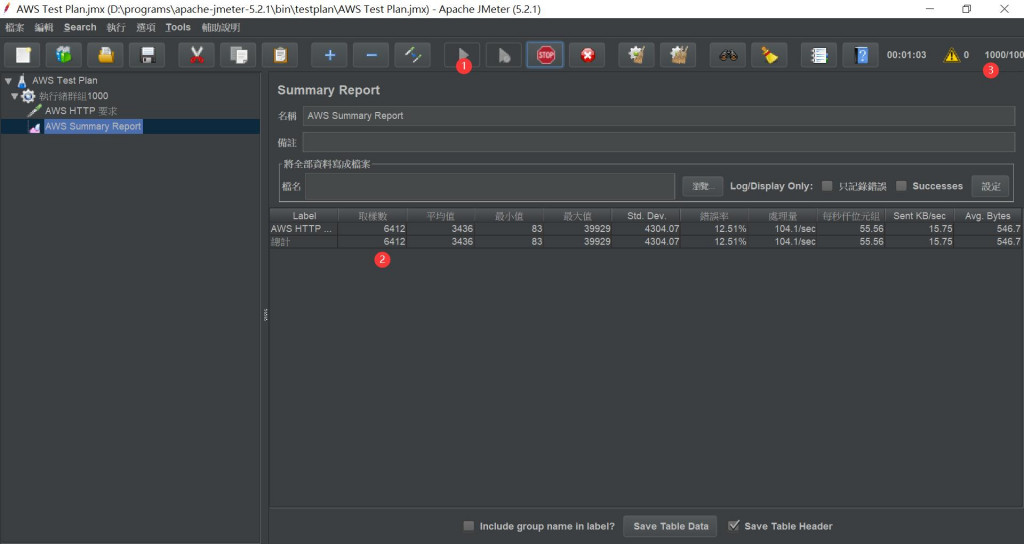1024x544 pixels.
Task: Click the Shutdown red X icon
Action: 587,56
